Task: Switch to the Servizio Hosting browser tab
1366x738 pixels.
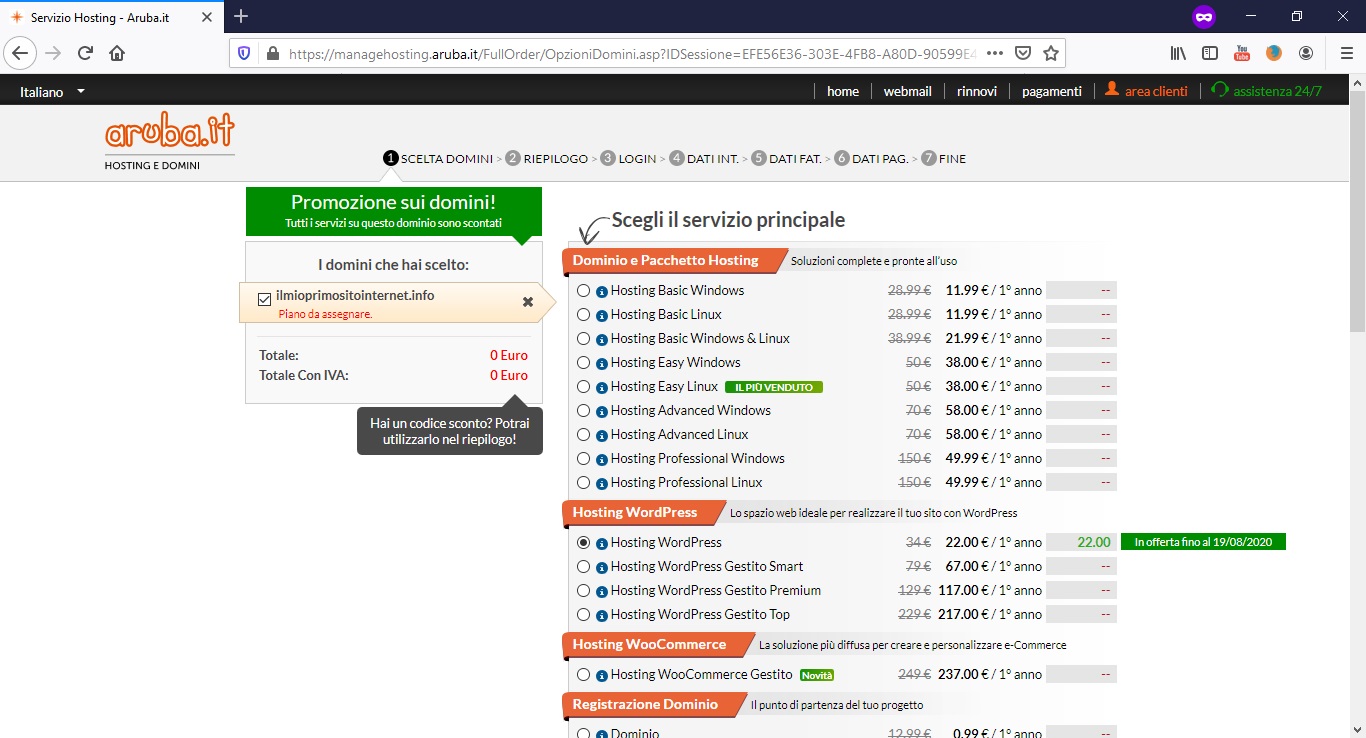Action: 110,17
